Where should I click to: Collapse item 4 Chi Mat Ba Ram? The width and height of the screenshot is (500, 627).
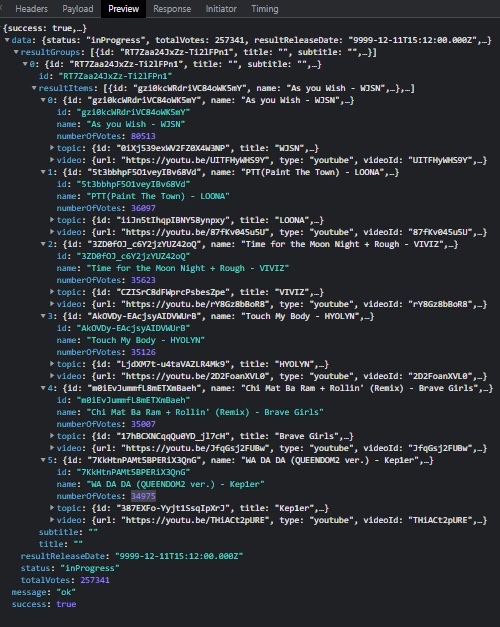pyautogui.click(x=43, y=388)
